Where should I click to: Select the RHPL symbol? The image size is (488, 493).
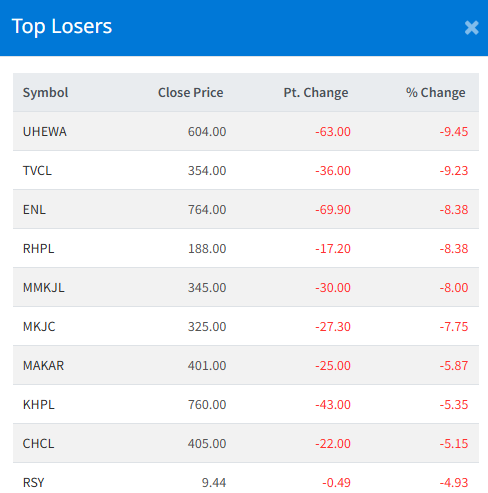38,249
